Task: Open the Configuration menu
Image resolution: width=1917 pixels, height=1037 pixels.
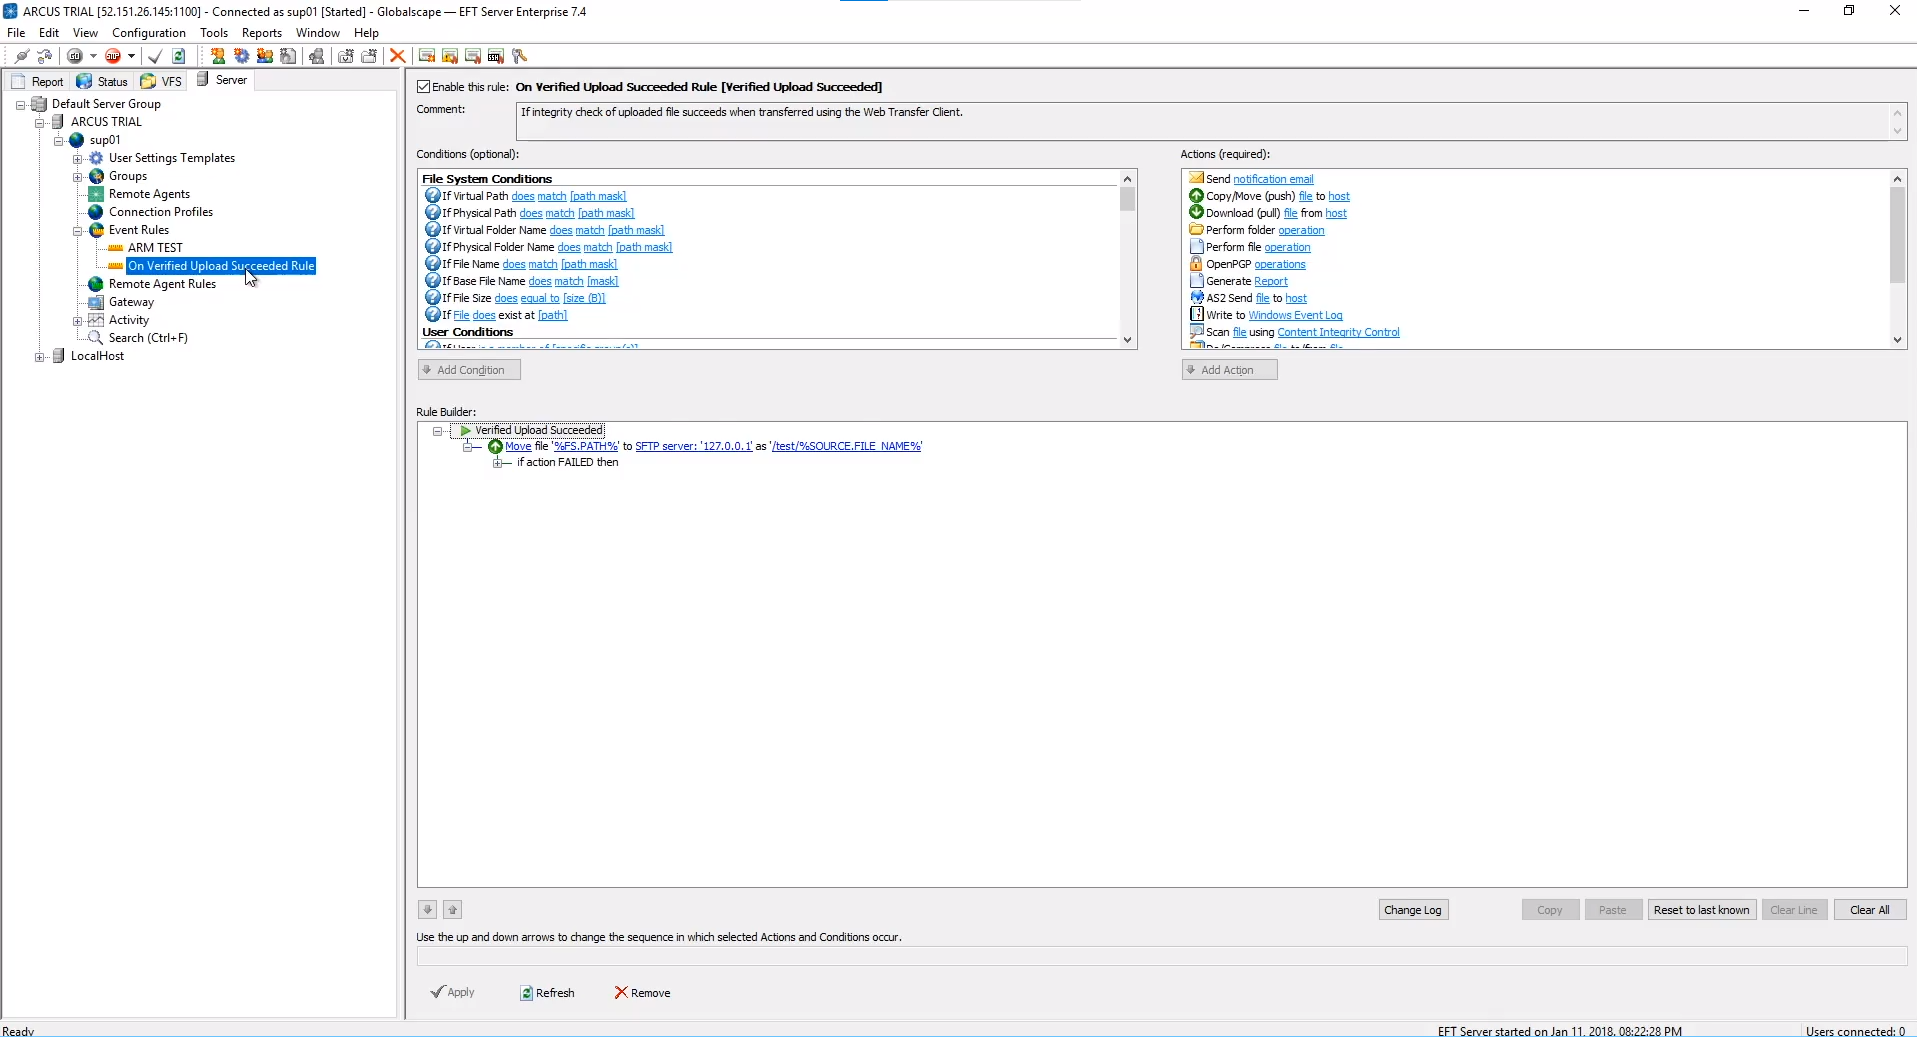Action: [148, 32]
